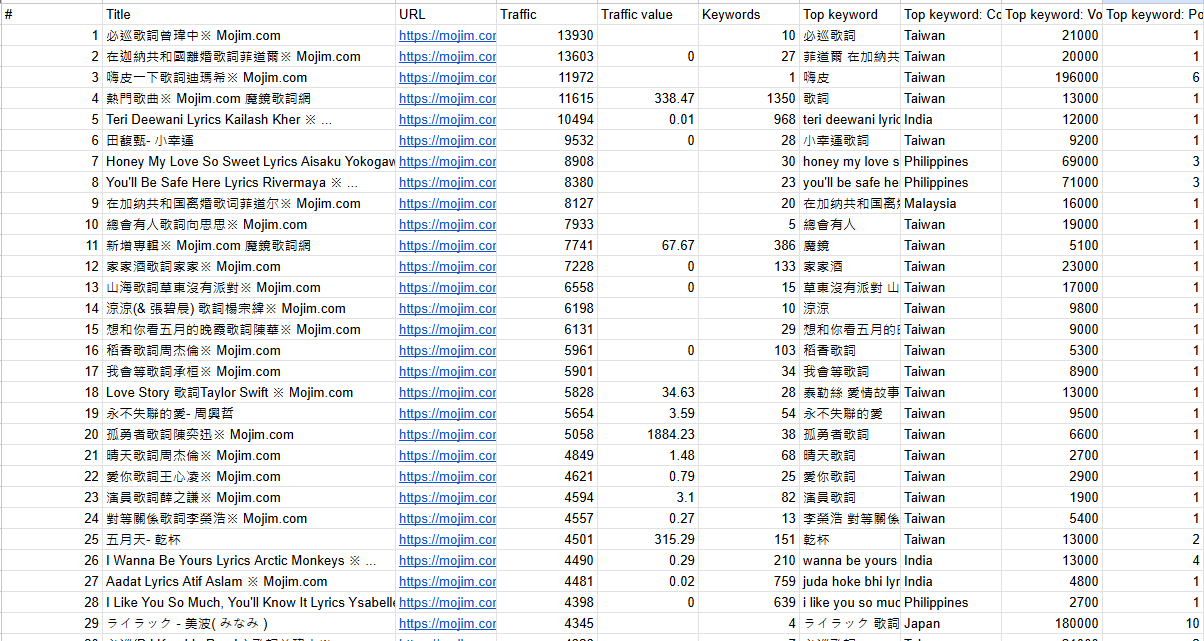This screenshot has height=641, width=1204.
Task: Open the mojim link for Honey My Love row
Action: pos(447,161)
